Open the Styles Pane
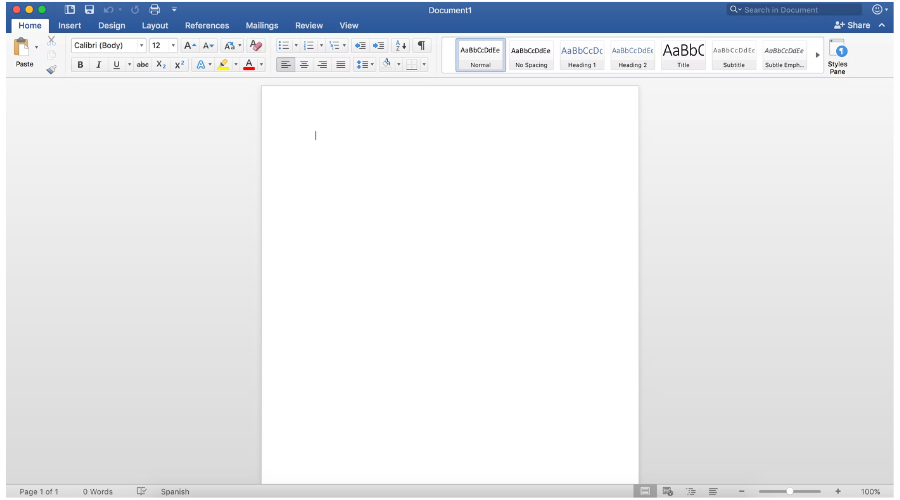900x500 pixels. tap(837, 56)
